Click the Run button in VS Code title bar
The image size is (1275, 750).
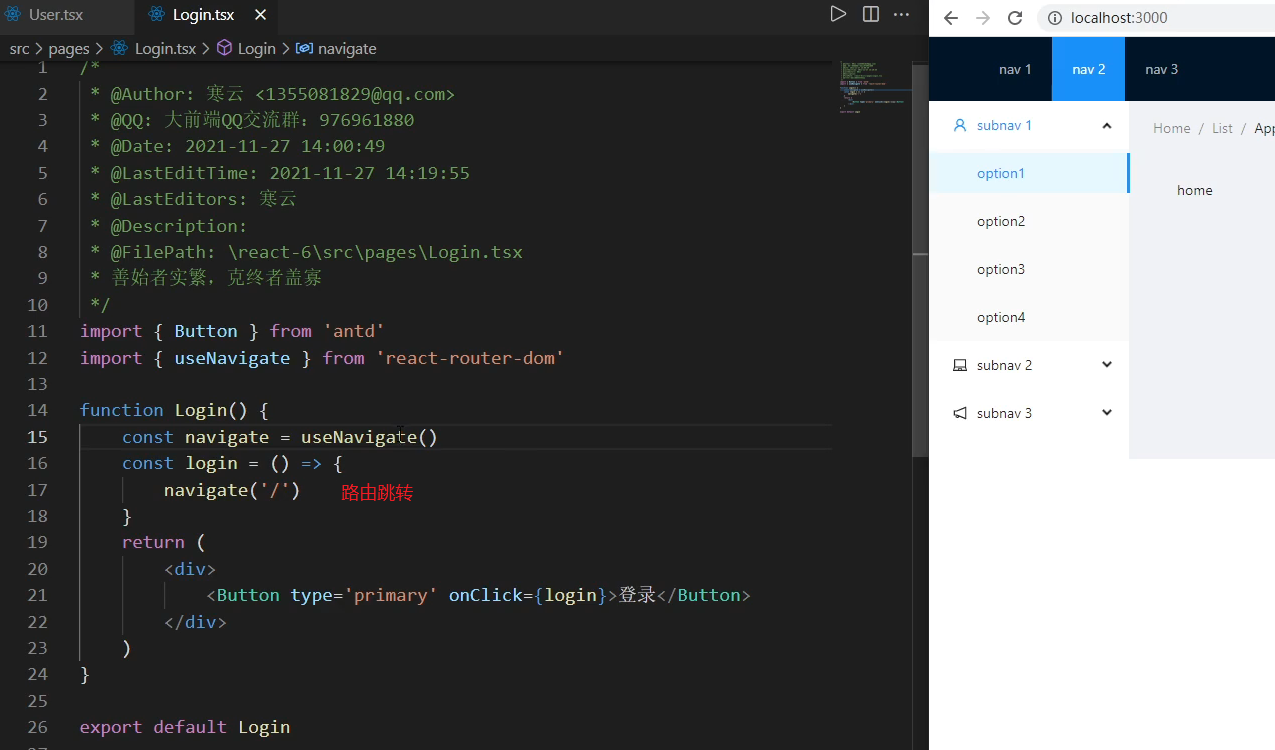click(839, 13)
